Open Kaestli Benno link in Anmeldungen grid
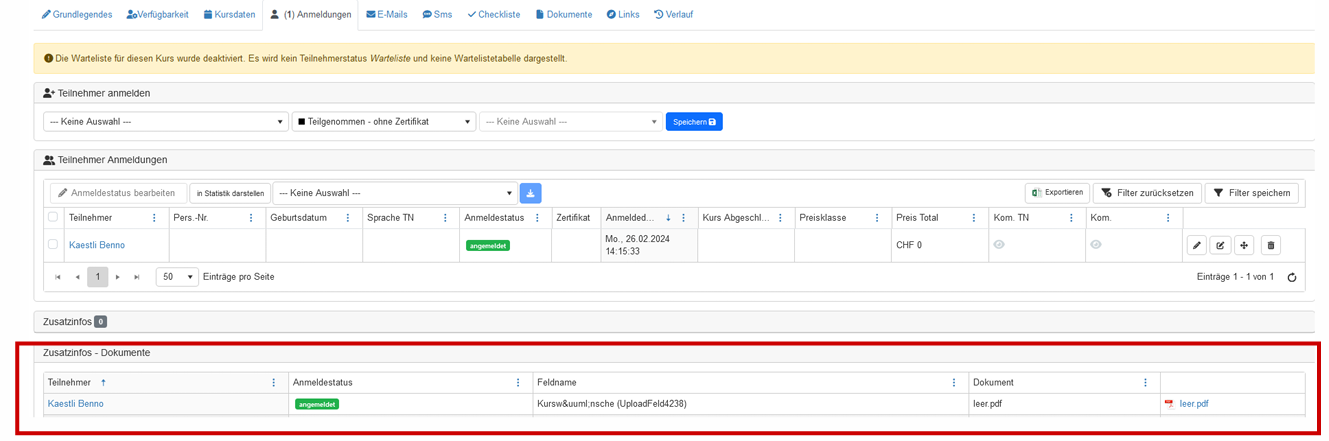This screenshot has width=1329, height=441. click(97, 245)
